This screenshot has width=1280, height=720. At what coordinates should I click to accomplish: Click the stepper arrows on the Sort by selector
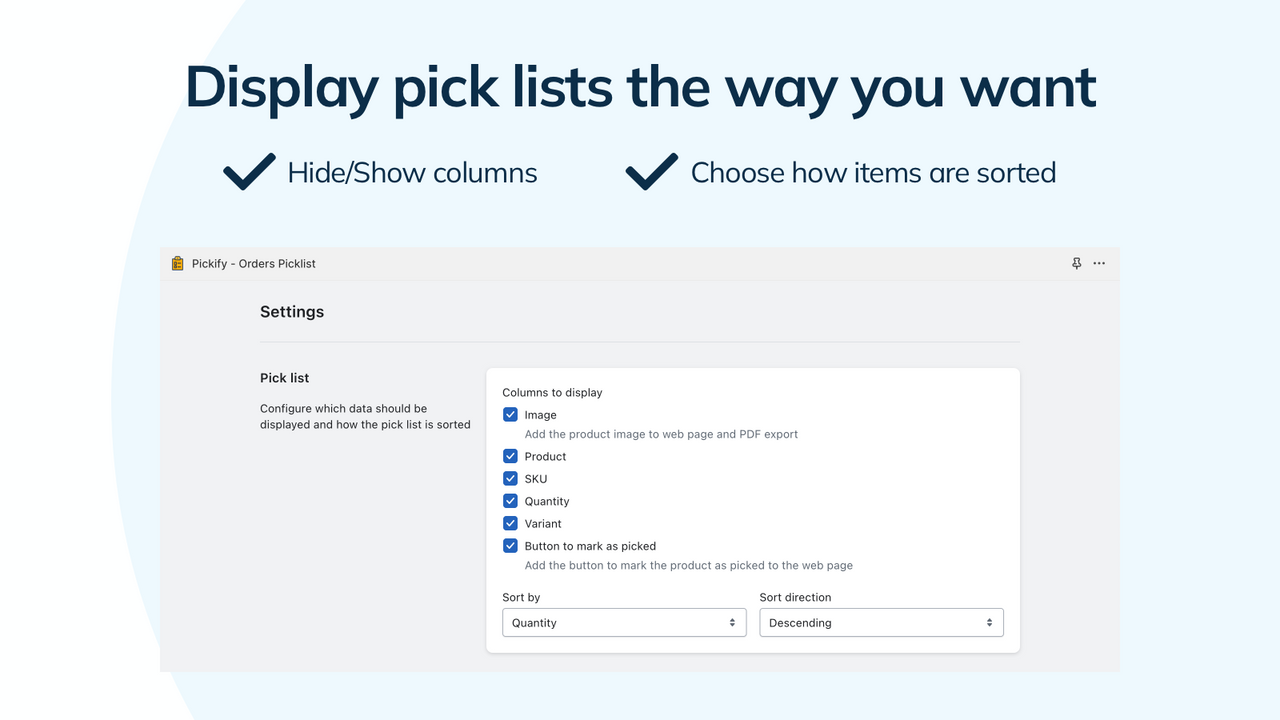733,622
